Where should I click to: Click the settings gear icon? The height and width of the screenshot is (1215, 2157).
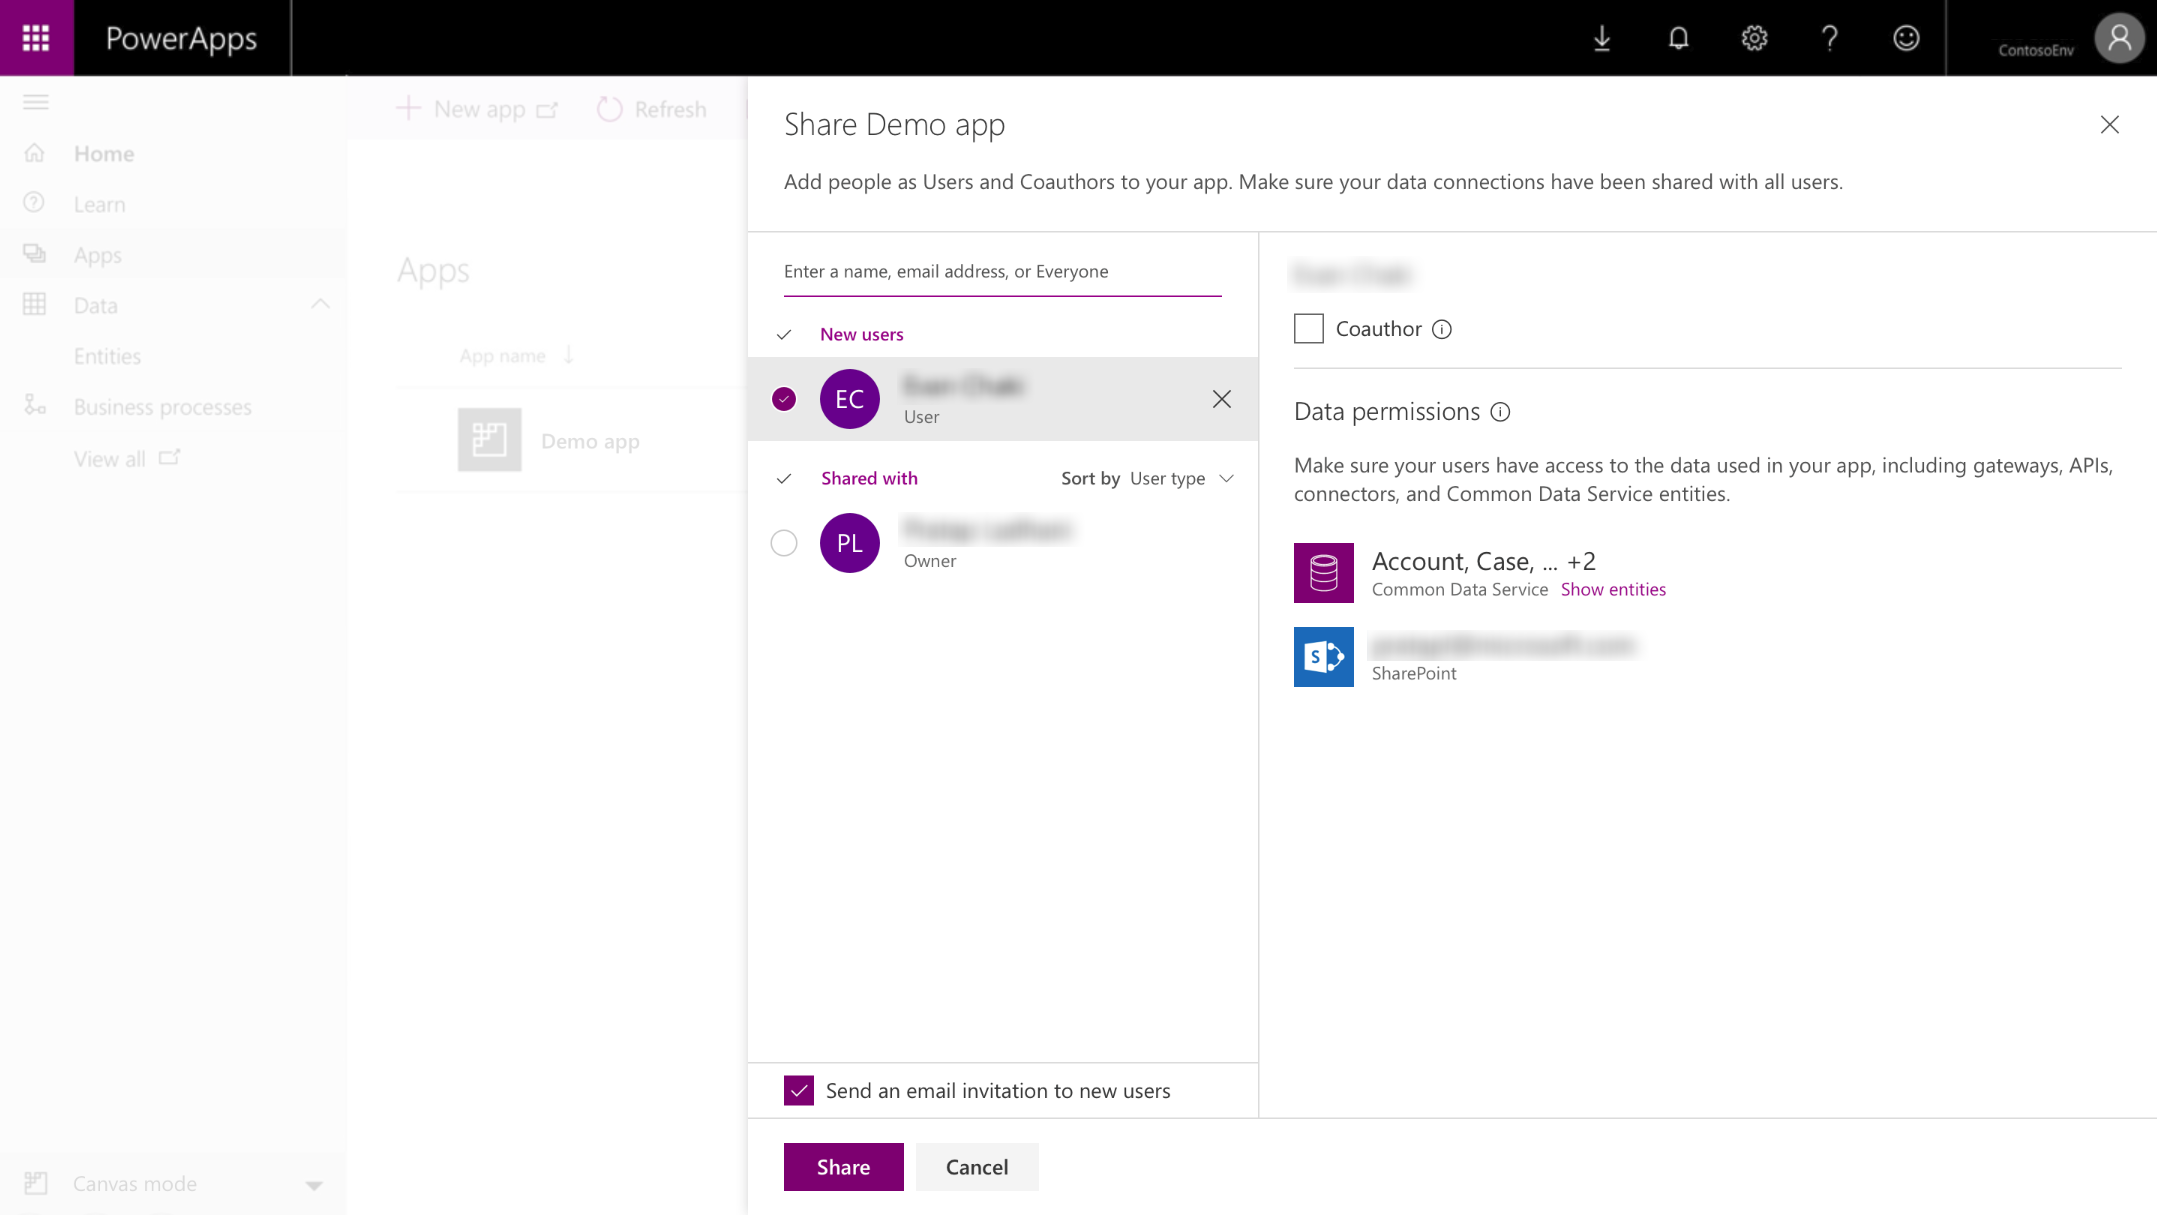pos(1754,37)
